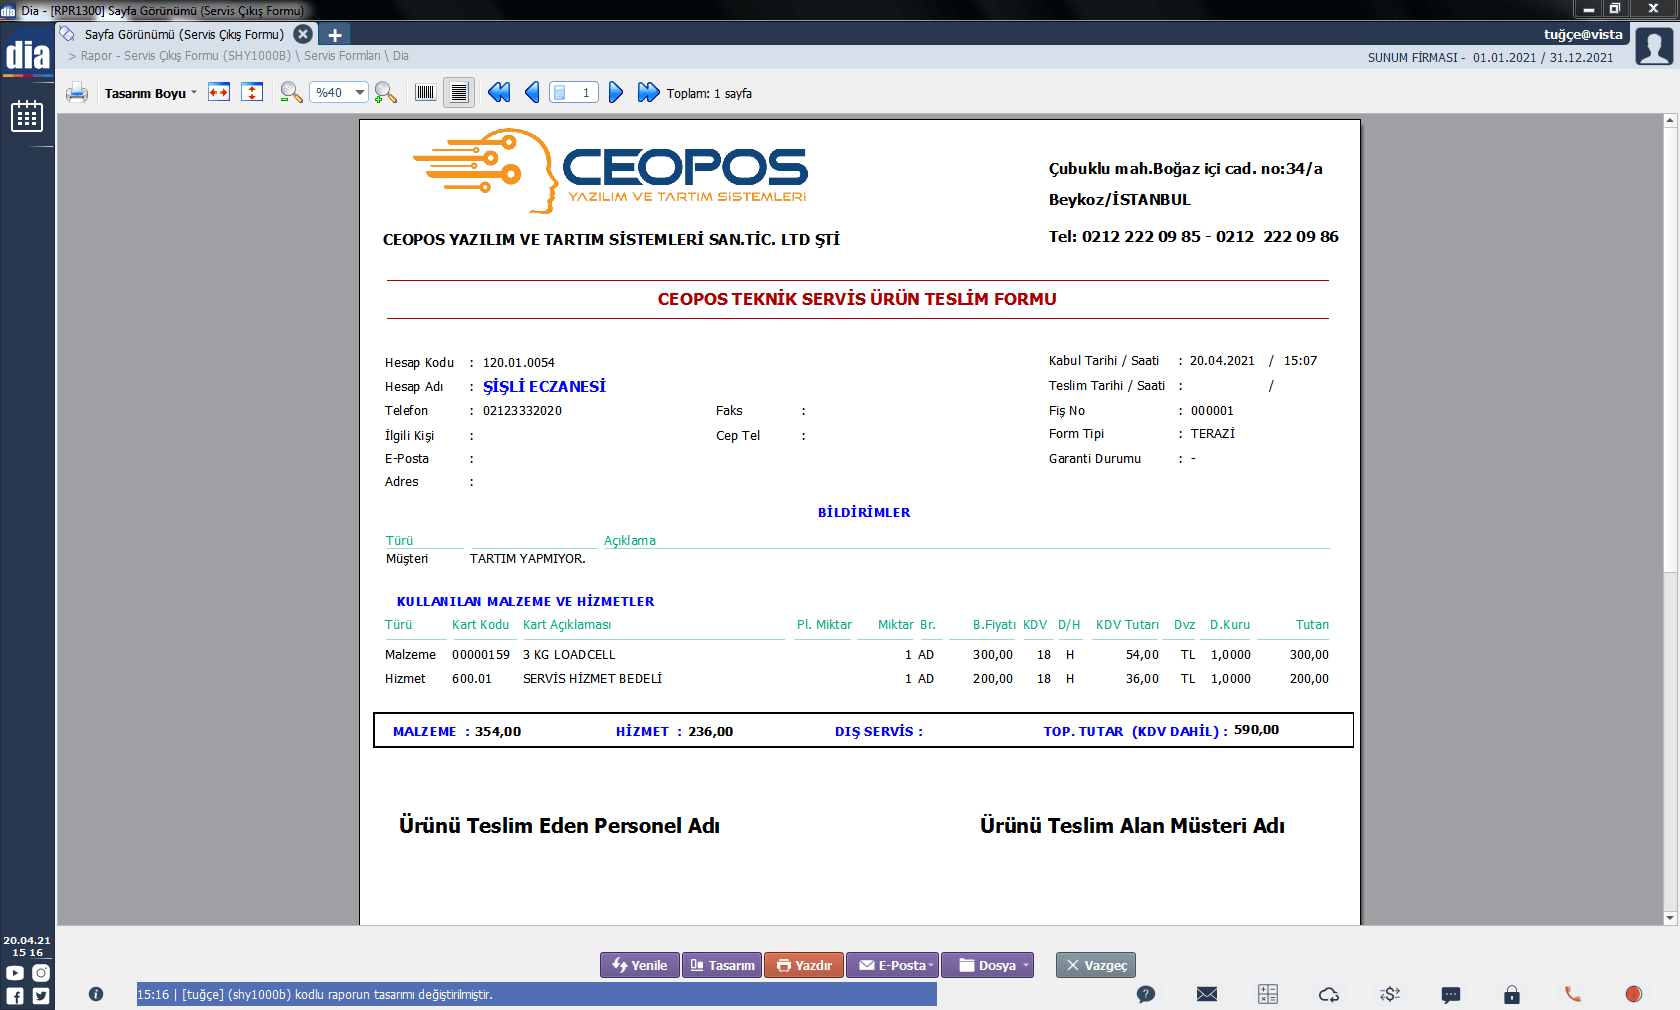The height and width of the screenshot is (1010, 1680).
Task: Open the currency exchange rates icon
Action: (x=1390, y=994)
